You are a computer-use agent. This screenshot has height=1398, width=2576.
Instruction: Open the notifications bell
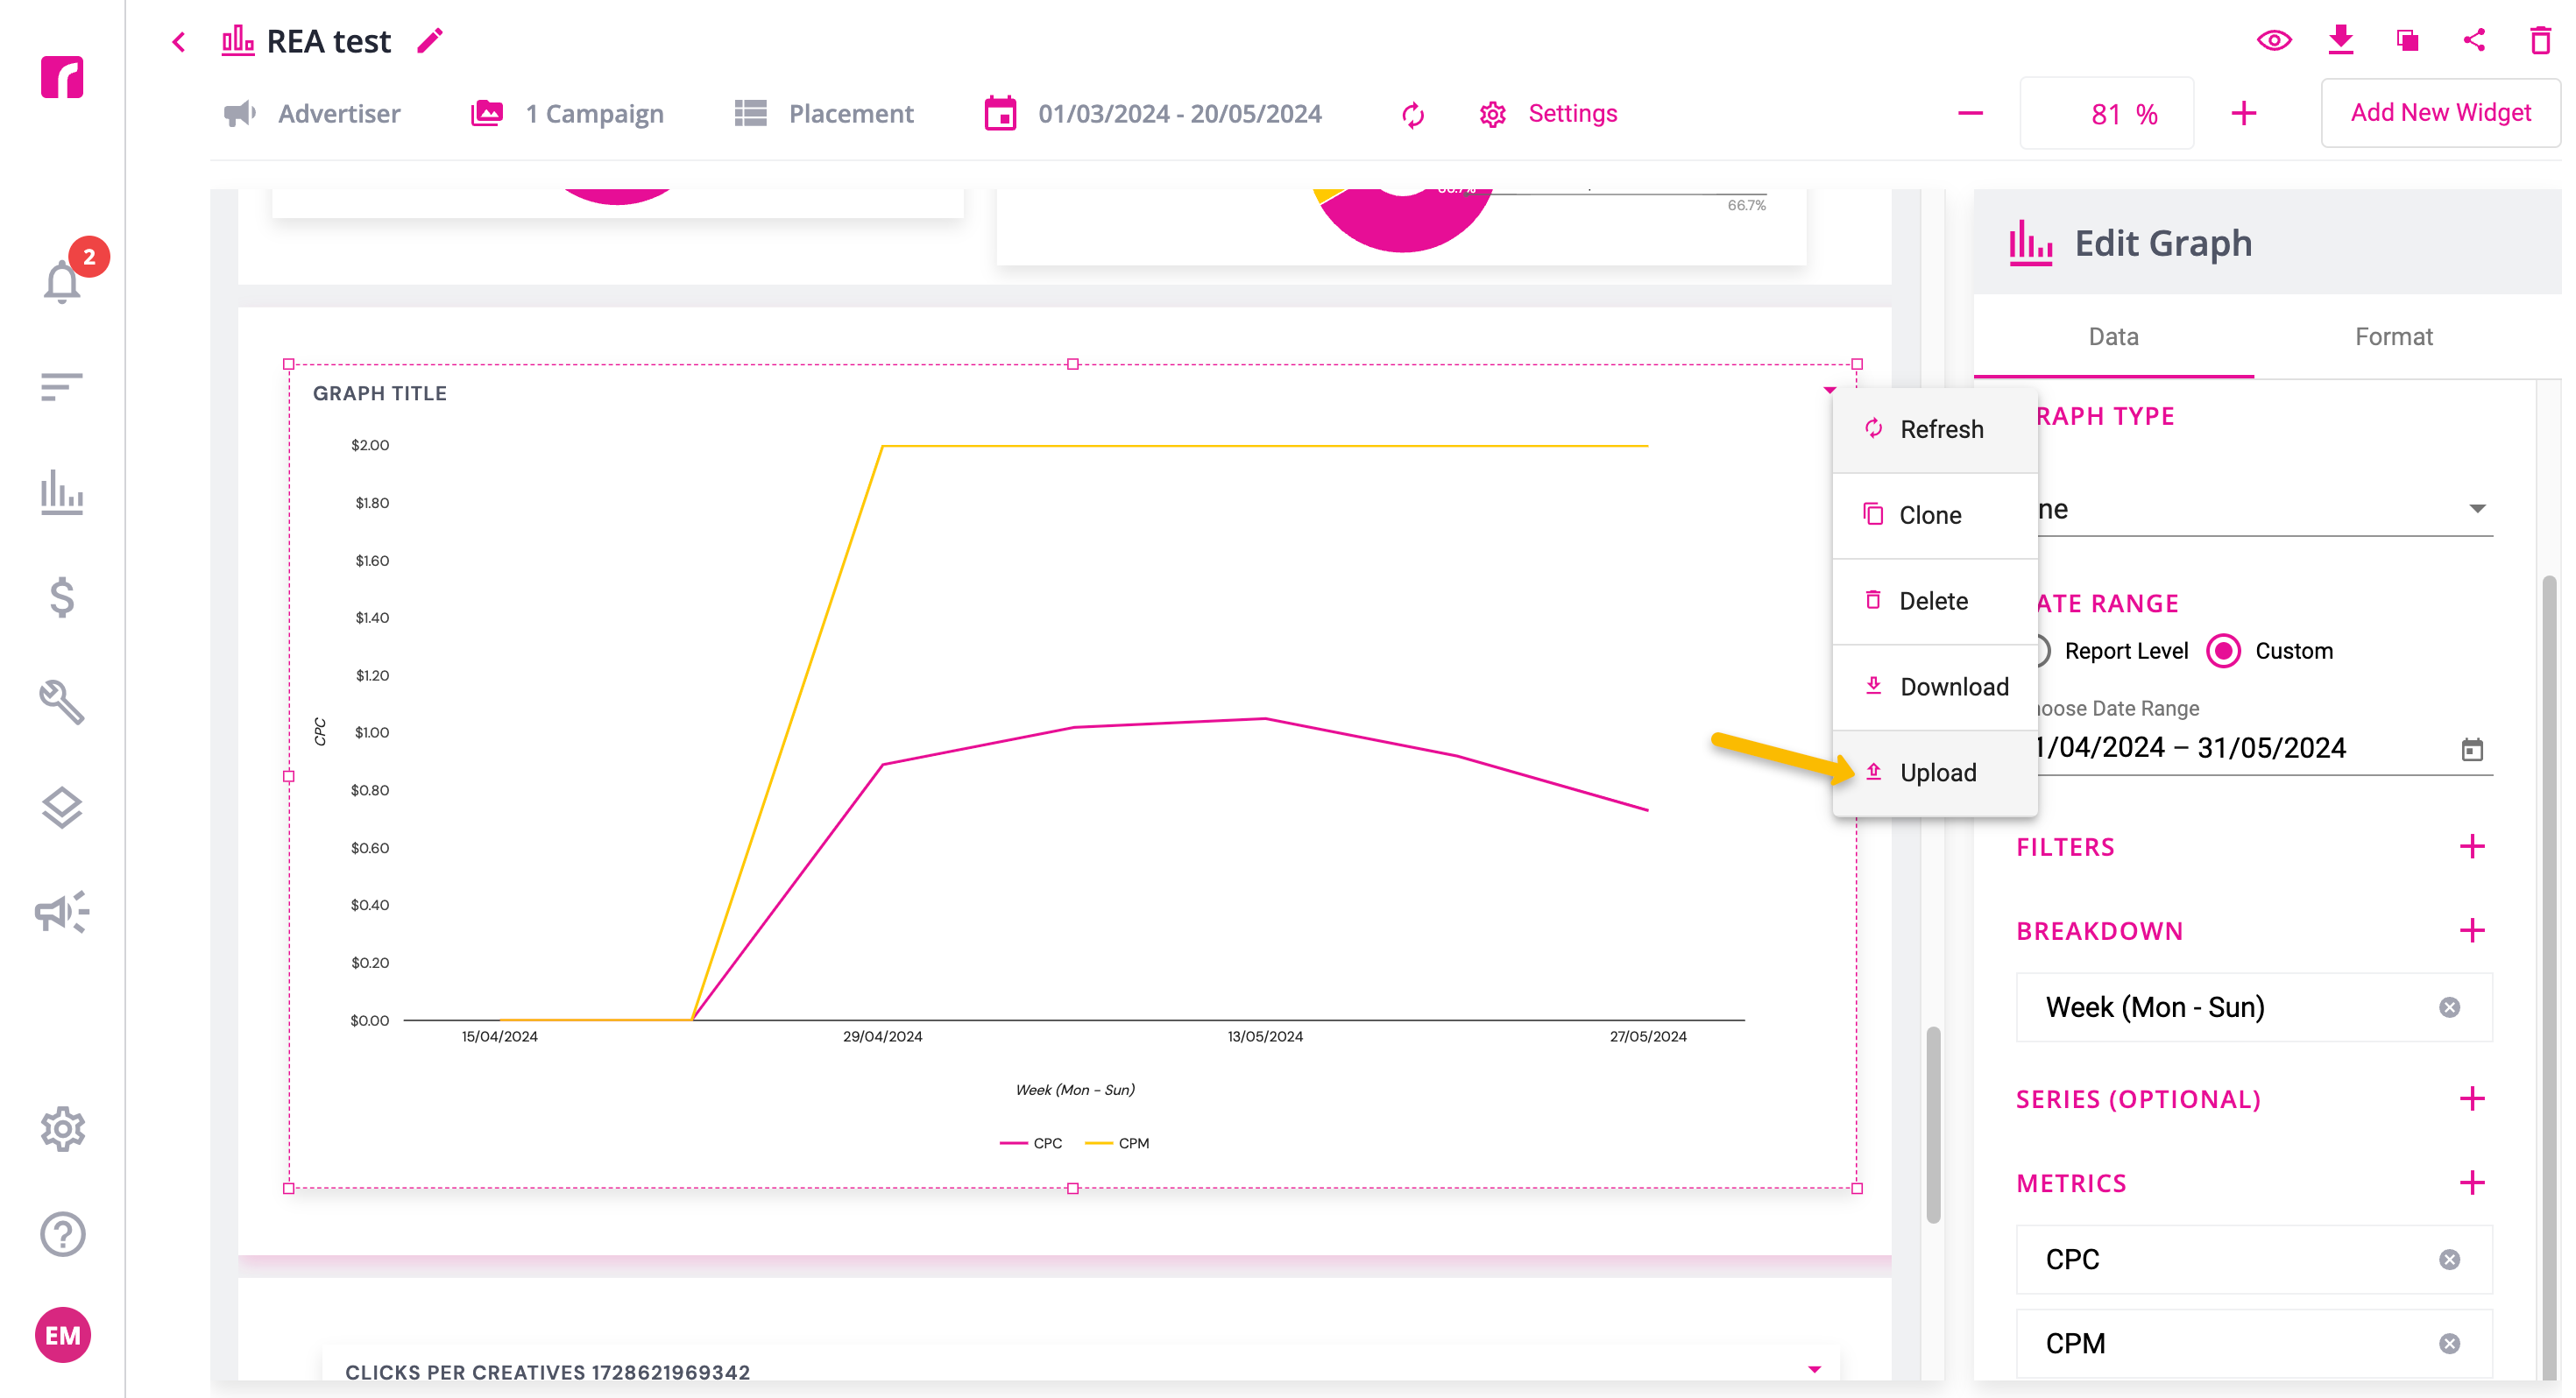click(62, 281)
